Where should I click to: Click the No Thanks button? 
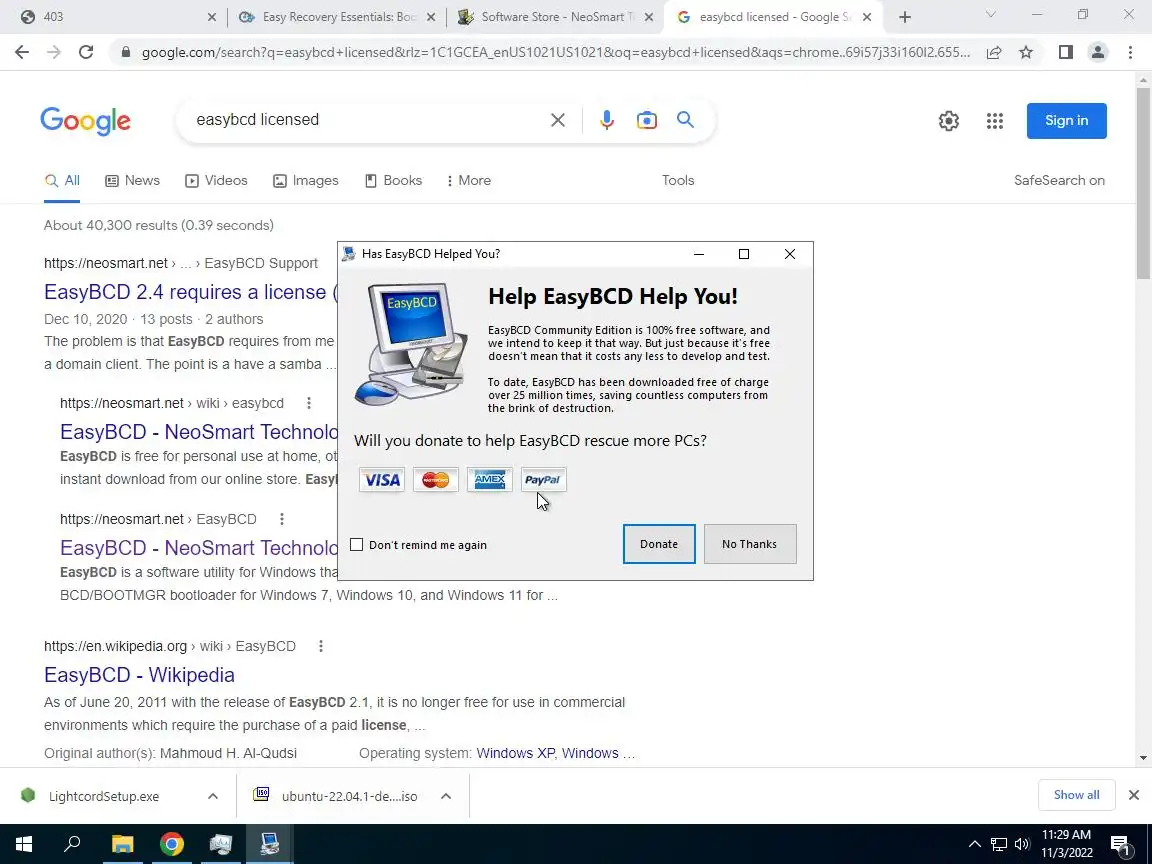[x=749, y=544]
